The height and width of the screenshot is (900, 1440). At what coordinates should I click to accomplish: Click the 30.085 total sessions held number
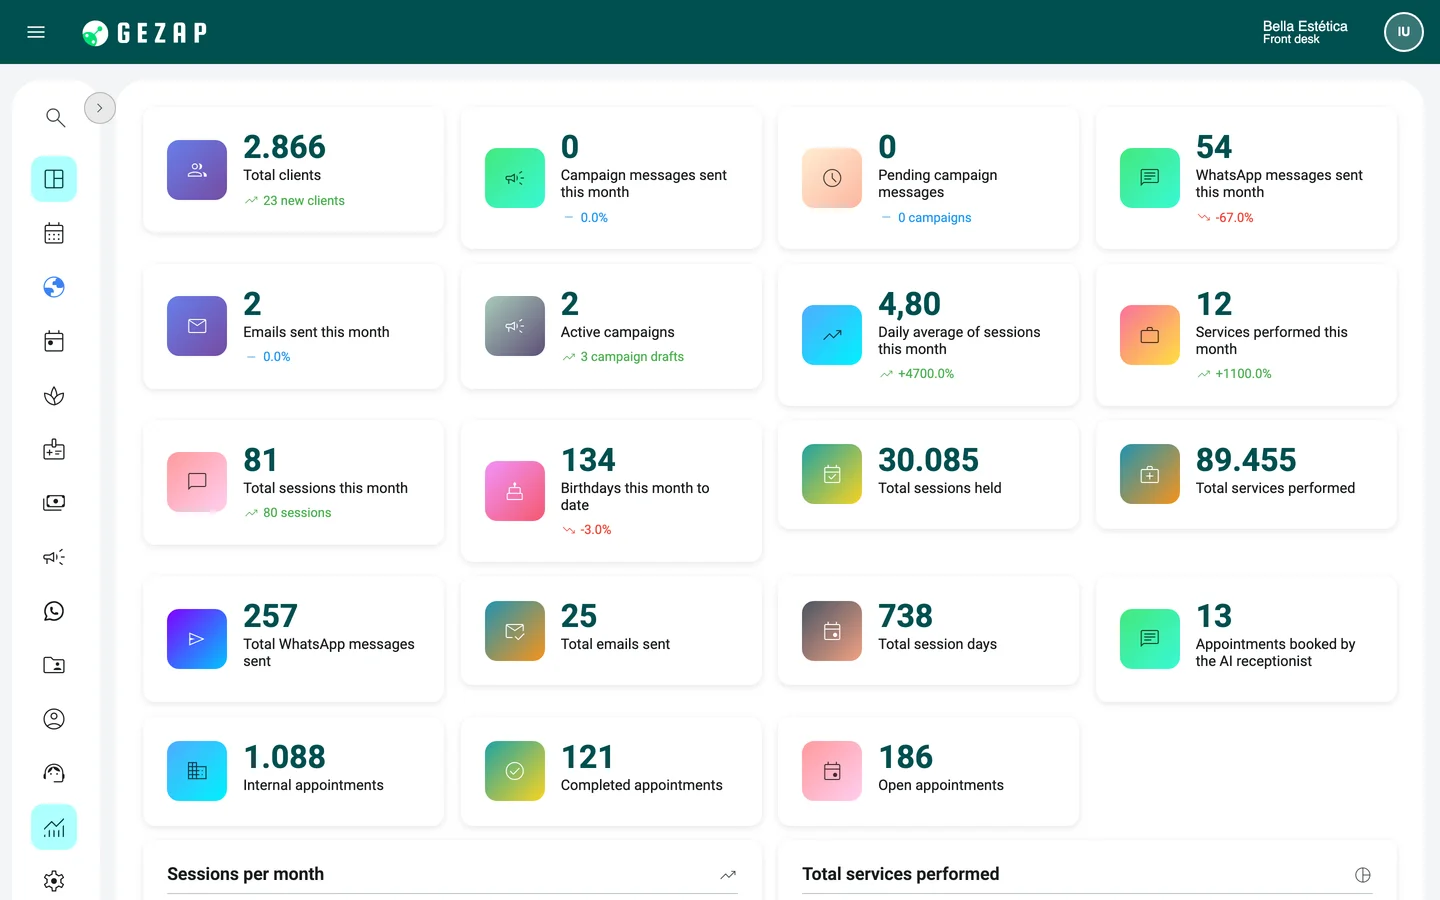pyautogui.click(x=929, y=460)
